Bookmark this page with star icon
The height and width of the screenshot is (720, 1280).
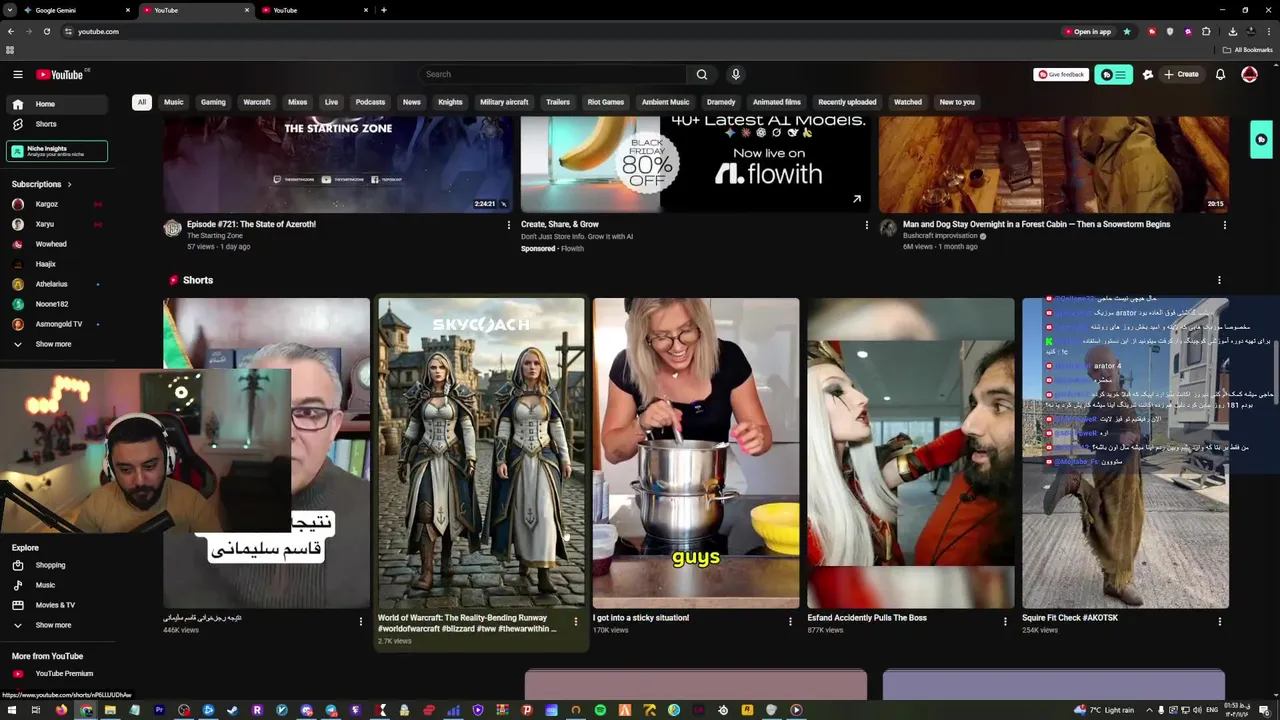[x=1127, y=31]
